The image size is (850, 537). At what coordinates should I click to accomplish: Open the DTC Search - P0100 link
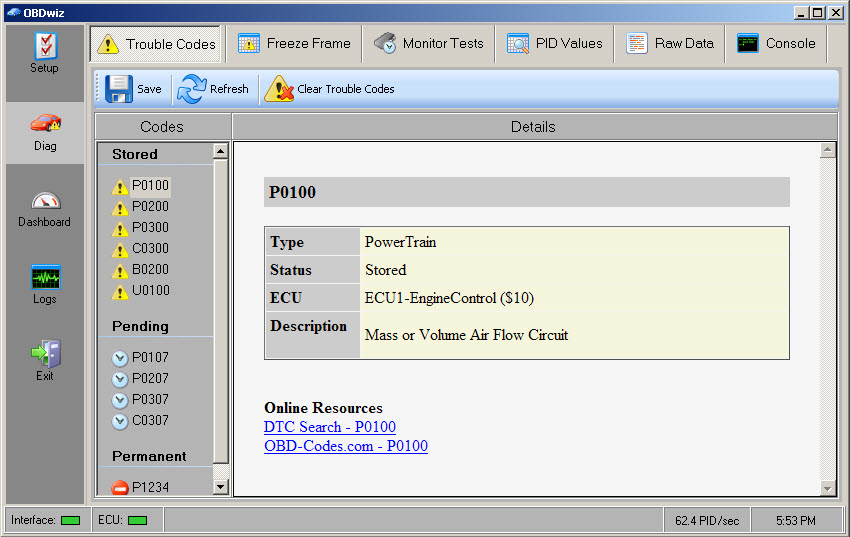pos(329,427)
